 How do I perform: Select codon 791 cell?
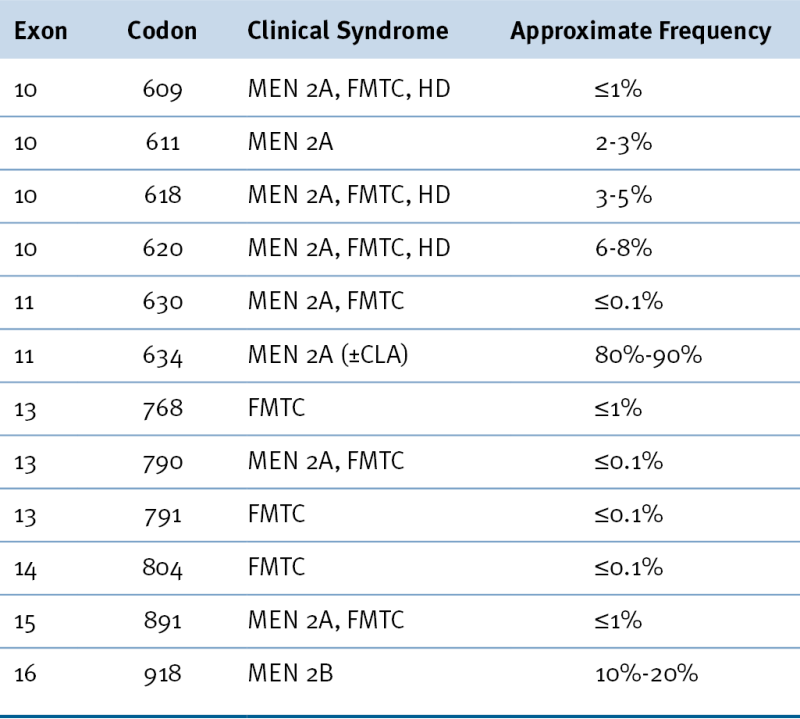pos(162,515)
